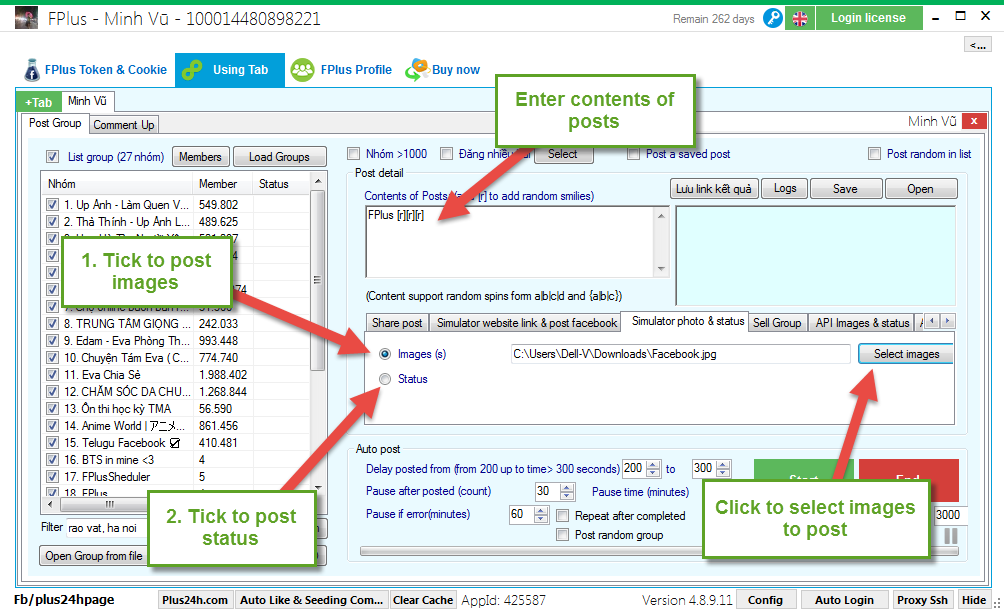The image size is (1004, 612).
Task: Click the Select images button
Action: click(x=906, y=354)
